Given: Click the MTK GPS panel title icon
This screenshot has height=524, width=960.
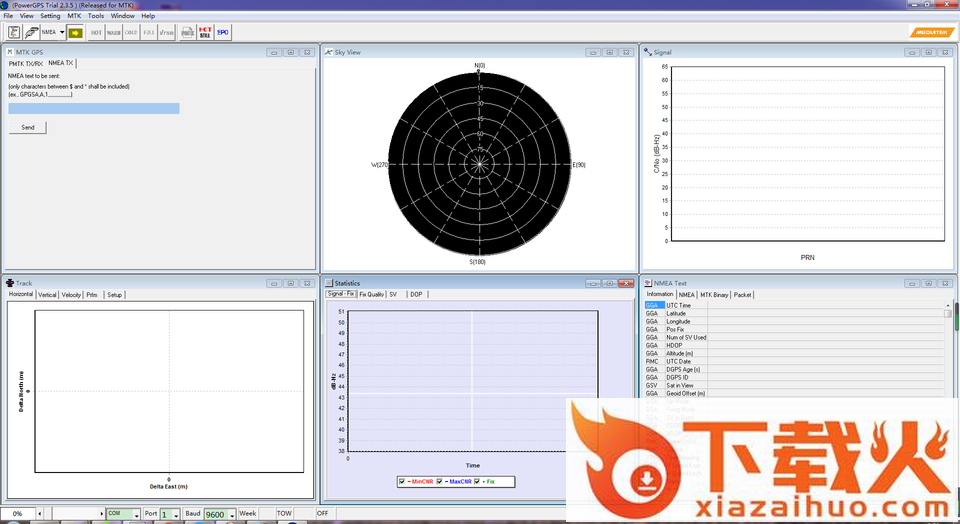Looking at the screenshot, I should [x=10, y=52].
